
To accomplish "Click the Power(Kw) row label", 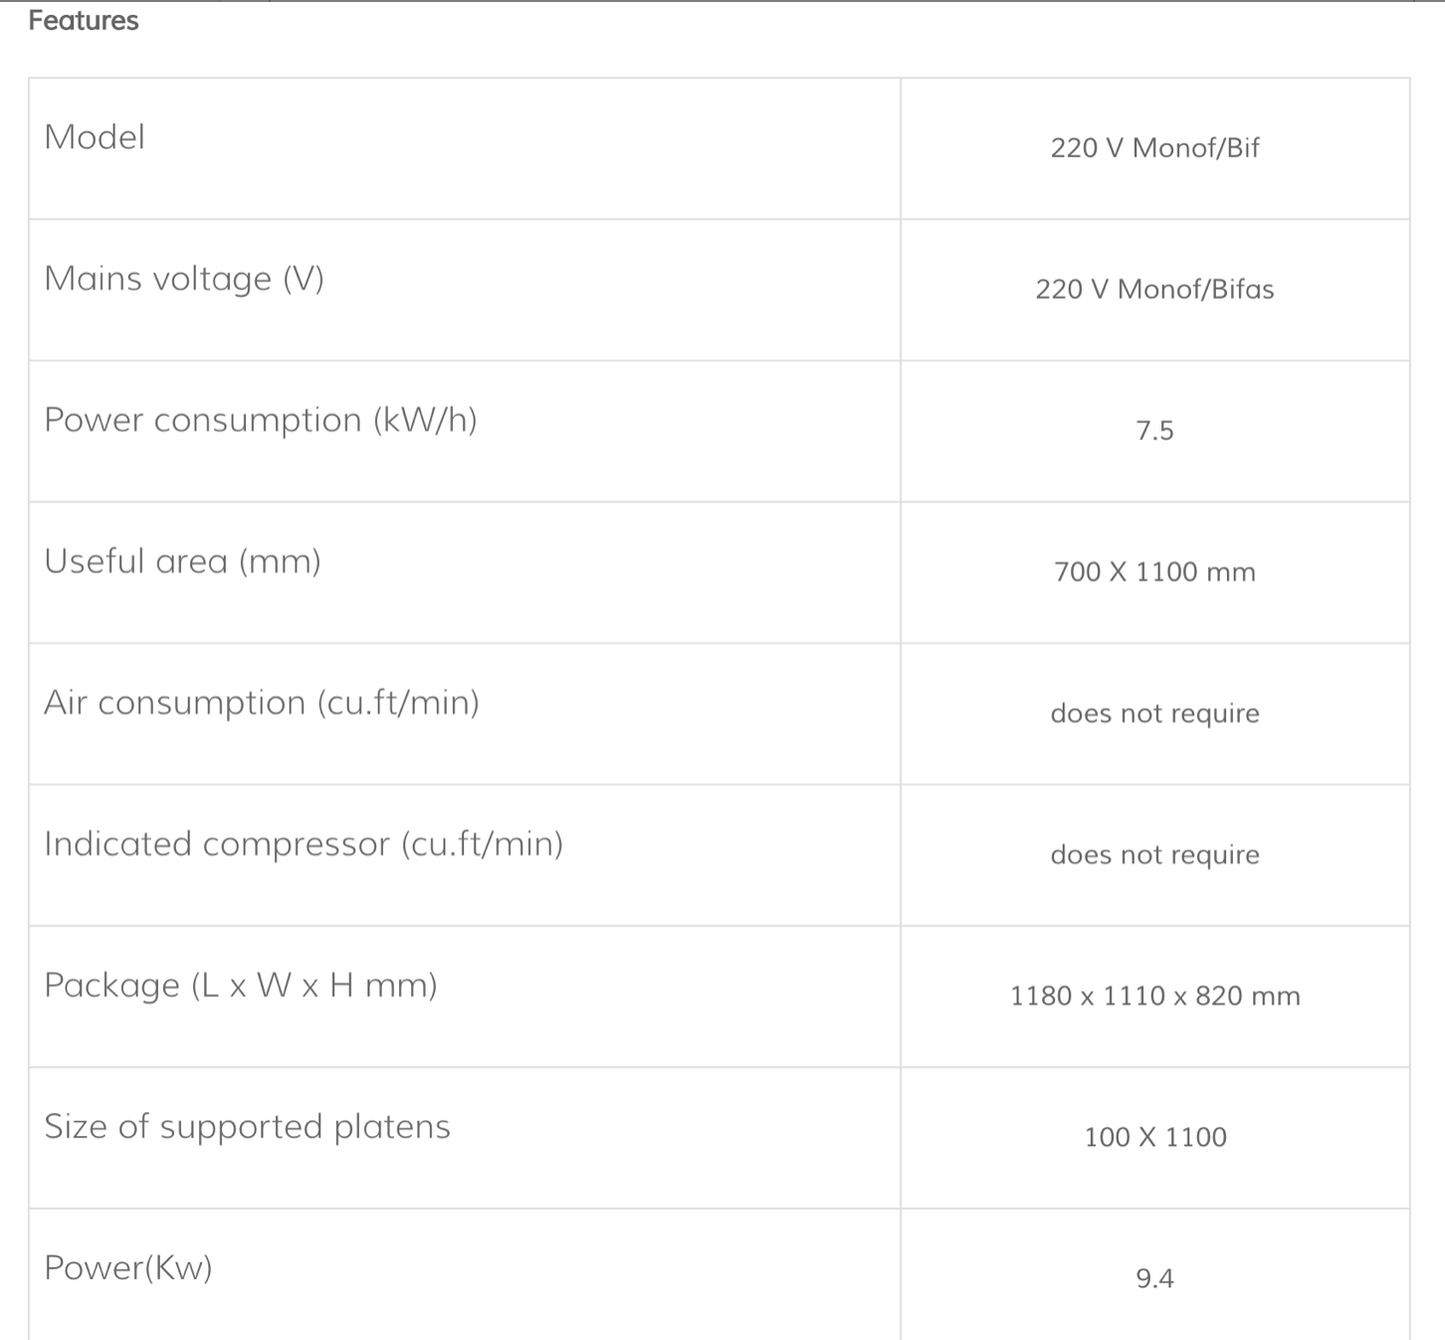I will point(128,1268).
